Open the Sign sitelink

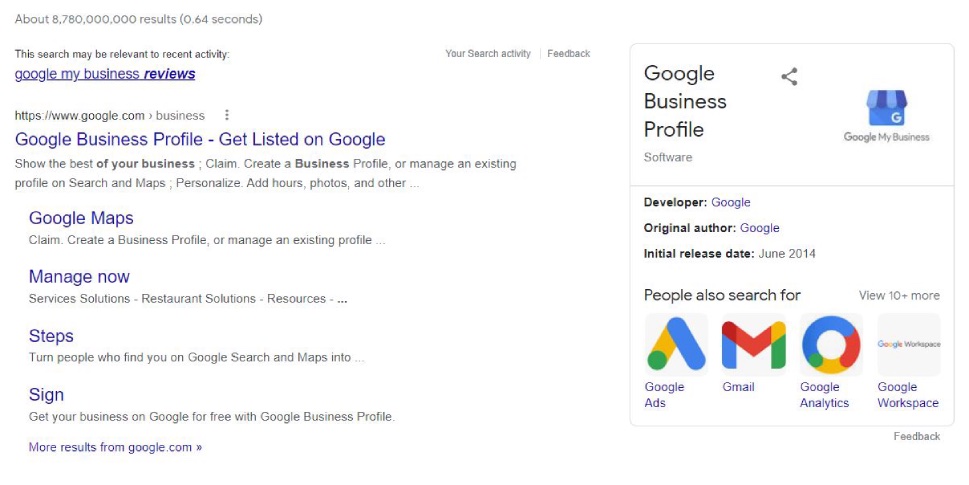[x=46, y=394]
